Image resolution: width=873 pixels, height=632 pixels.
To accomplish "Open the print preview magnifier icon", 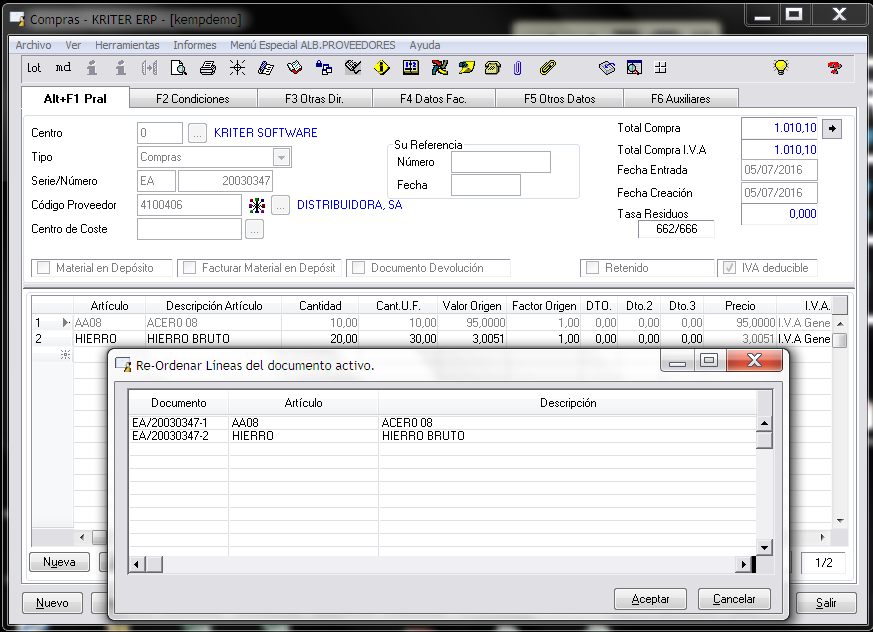I will (x=179, y=68).
